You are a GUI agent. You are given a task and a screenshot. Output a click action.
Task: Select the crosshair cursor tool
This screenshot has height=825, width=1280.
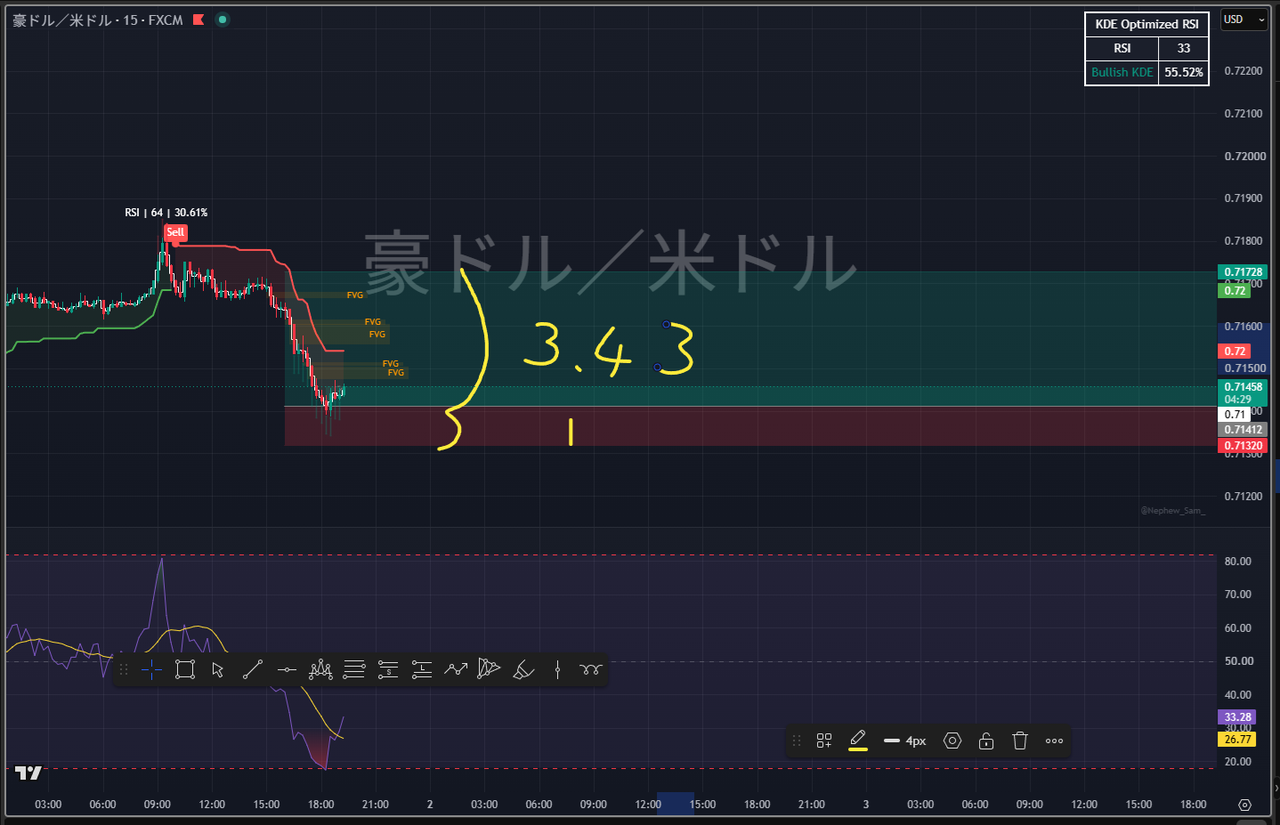click(x=151, y=670)
